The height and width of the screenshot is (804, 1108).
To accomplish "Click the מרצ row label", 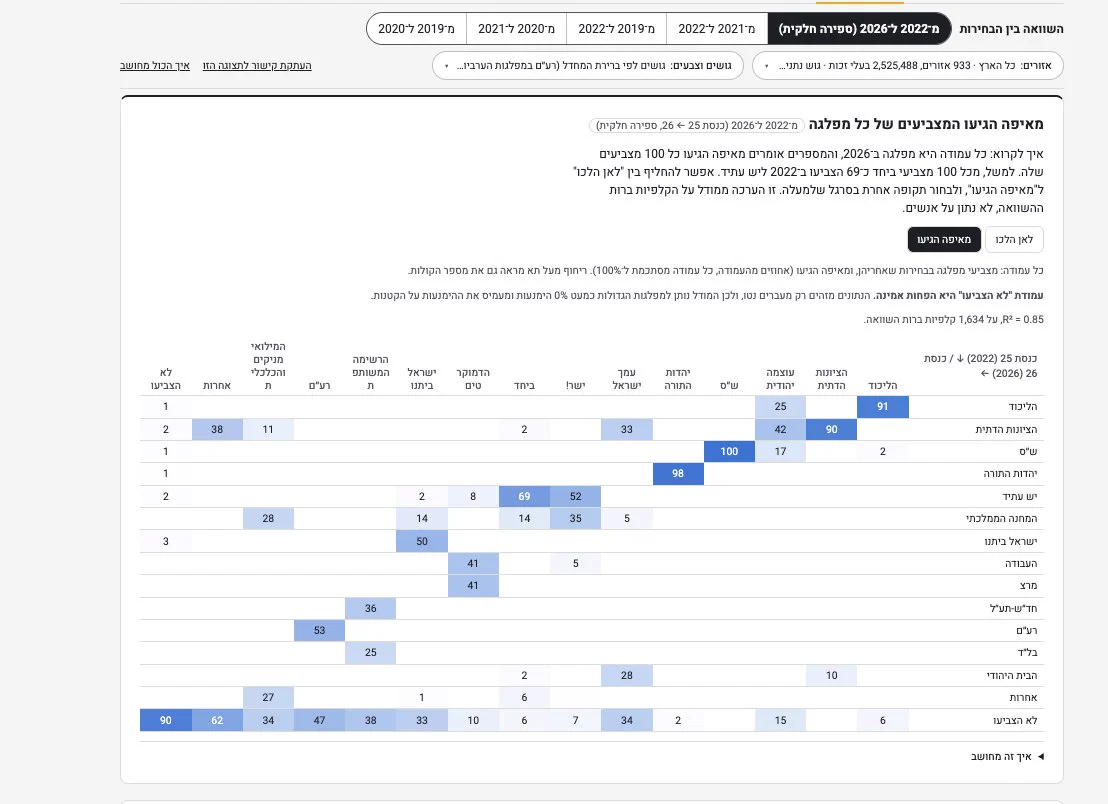I will [x=1028, y=586].
